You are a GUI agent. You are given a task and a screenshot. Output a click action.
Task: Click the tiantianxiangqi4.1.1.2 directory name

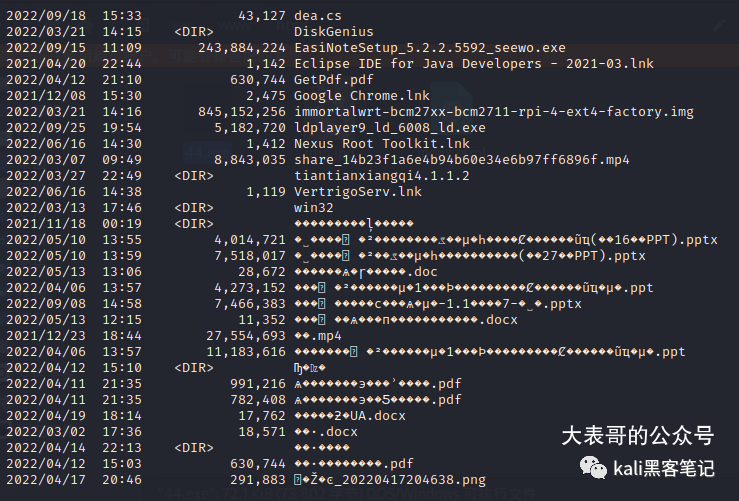tap(382, 176)
